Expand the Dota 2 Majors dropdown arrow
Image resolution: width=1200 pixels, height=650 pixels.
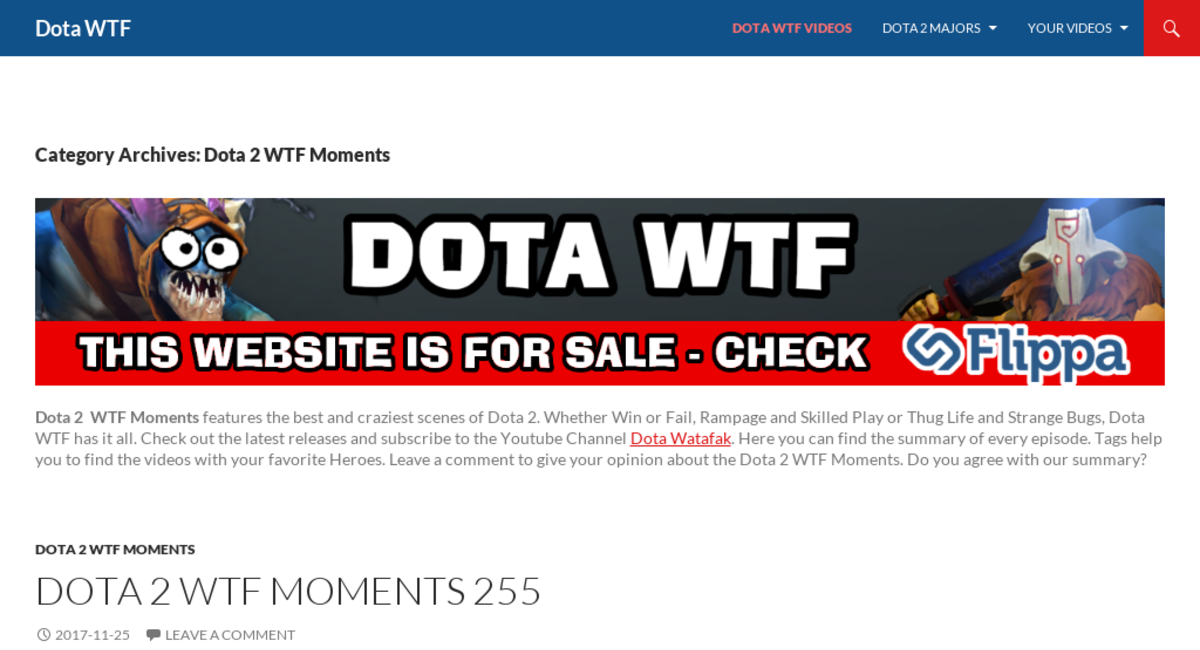coord(993,28)
